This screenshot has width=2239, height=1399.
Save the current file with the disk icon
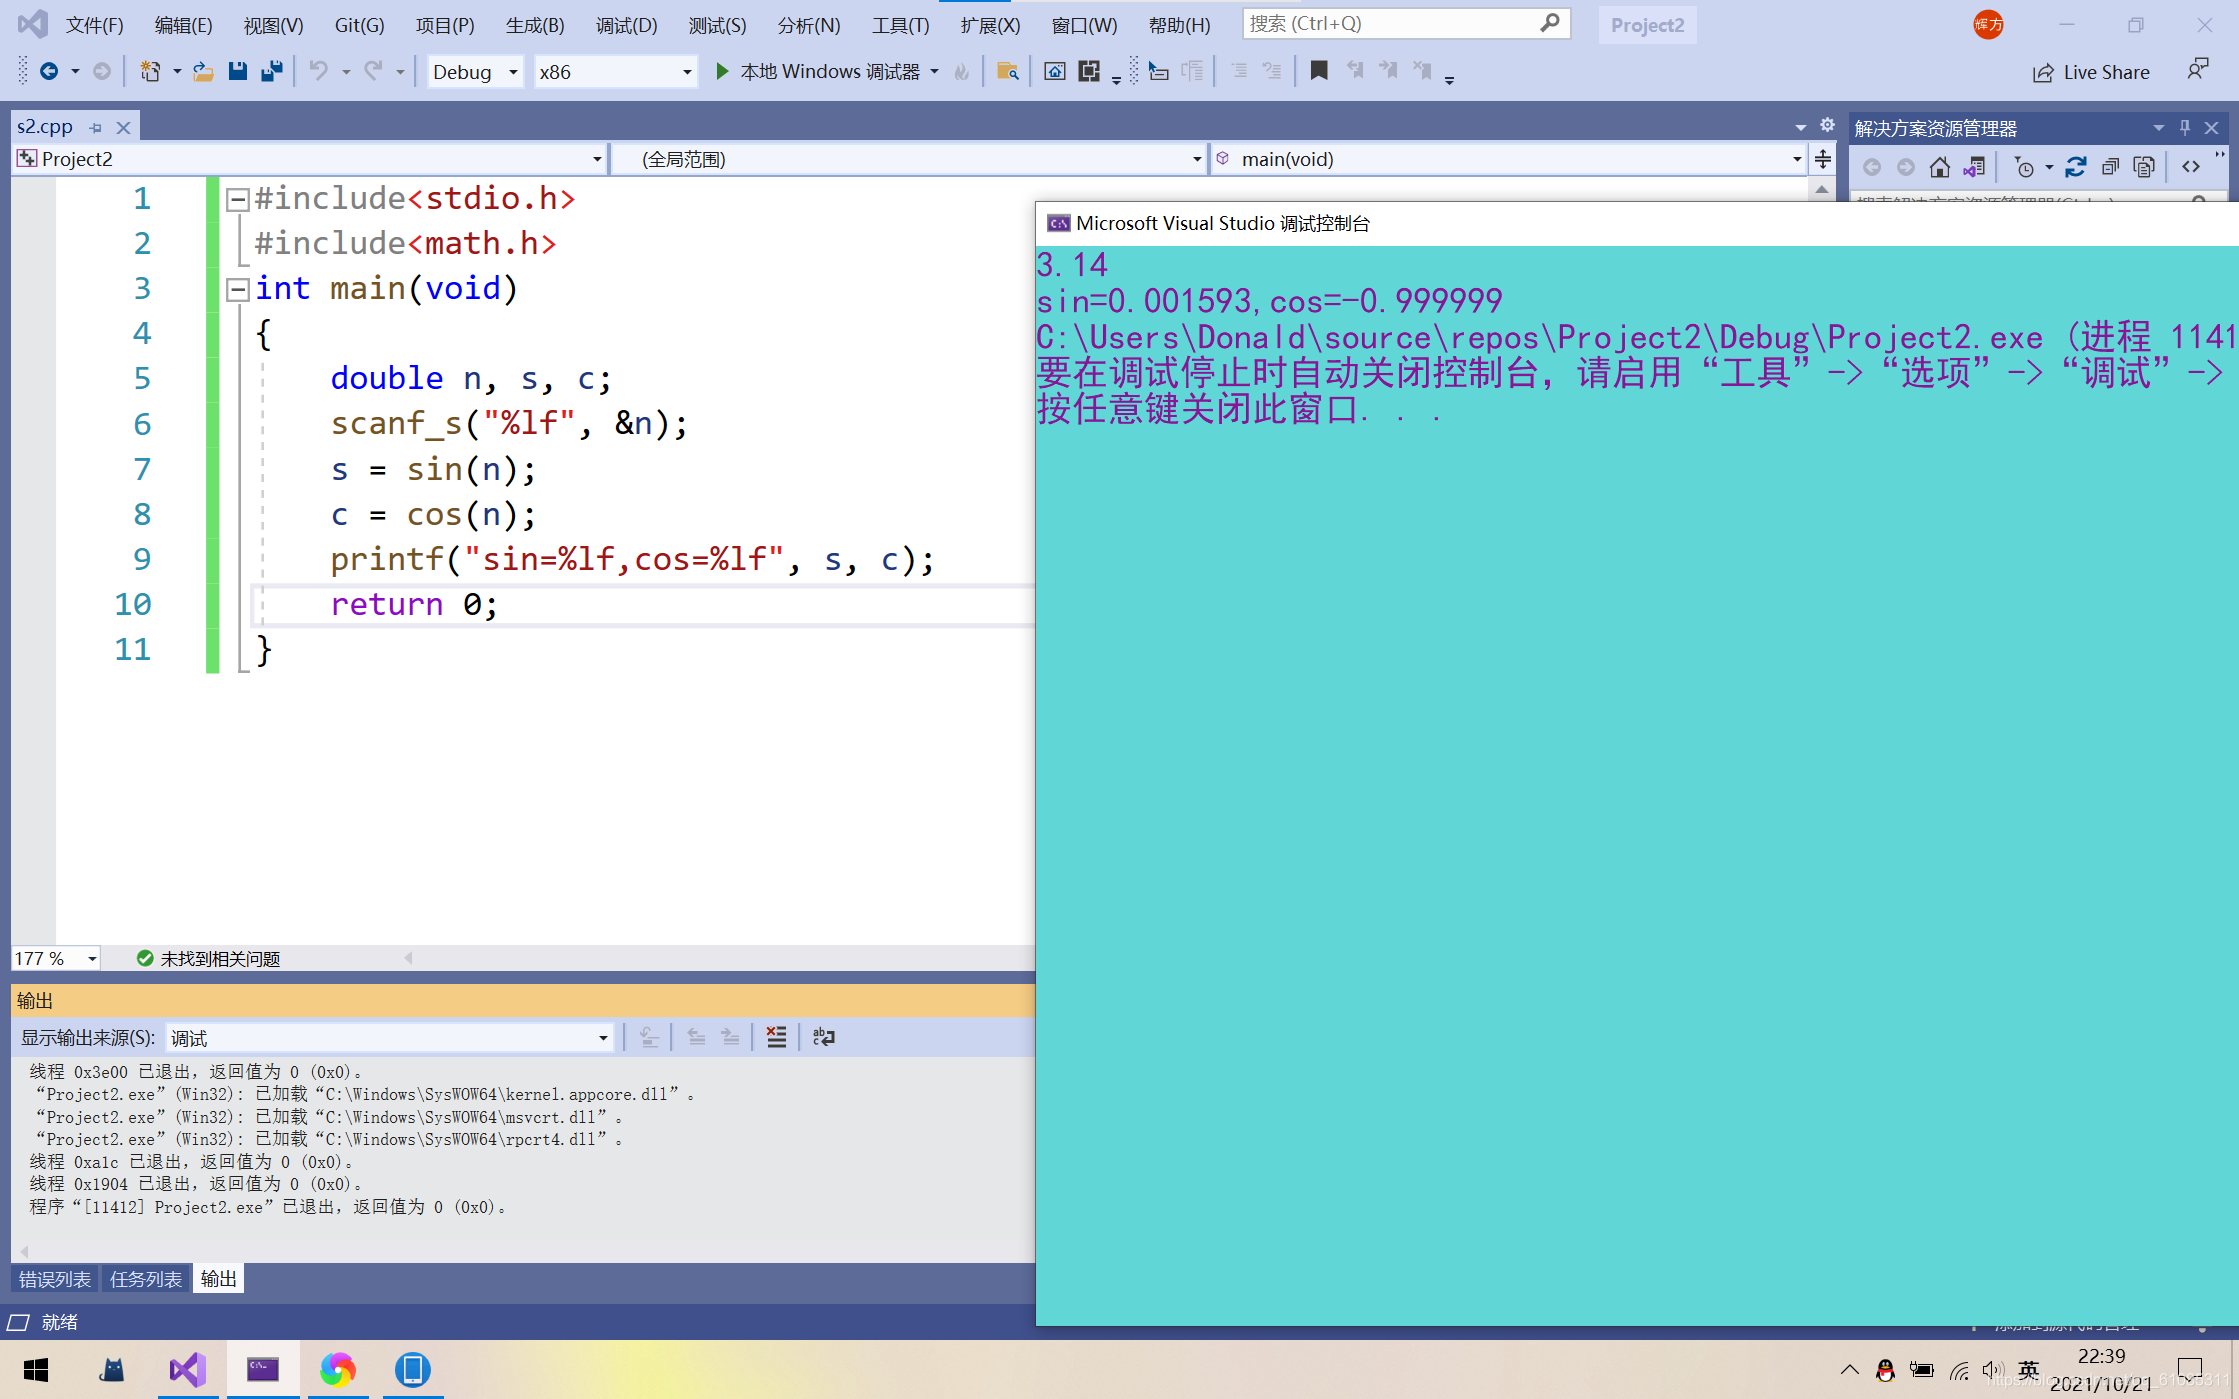click(x=237, y=71)
